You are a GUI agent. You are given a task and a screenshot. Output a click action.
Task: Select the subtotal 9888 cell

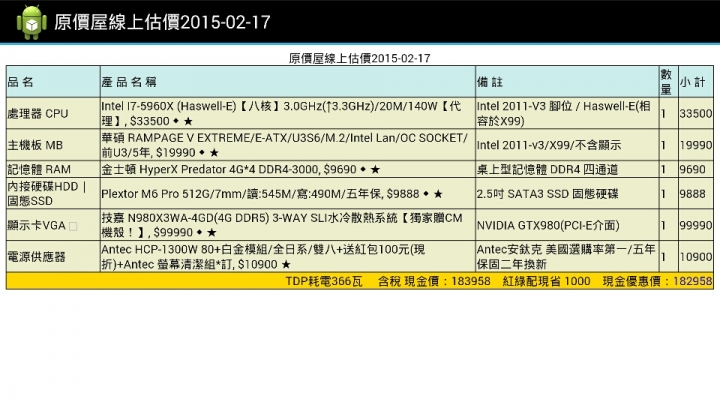coord(696,194)
